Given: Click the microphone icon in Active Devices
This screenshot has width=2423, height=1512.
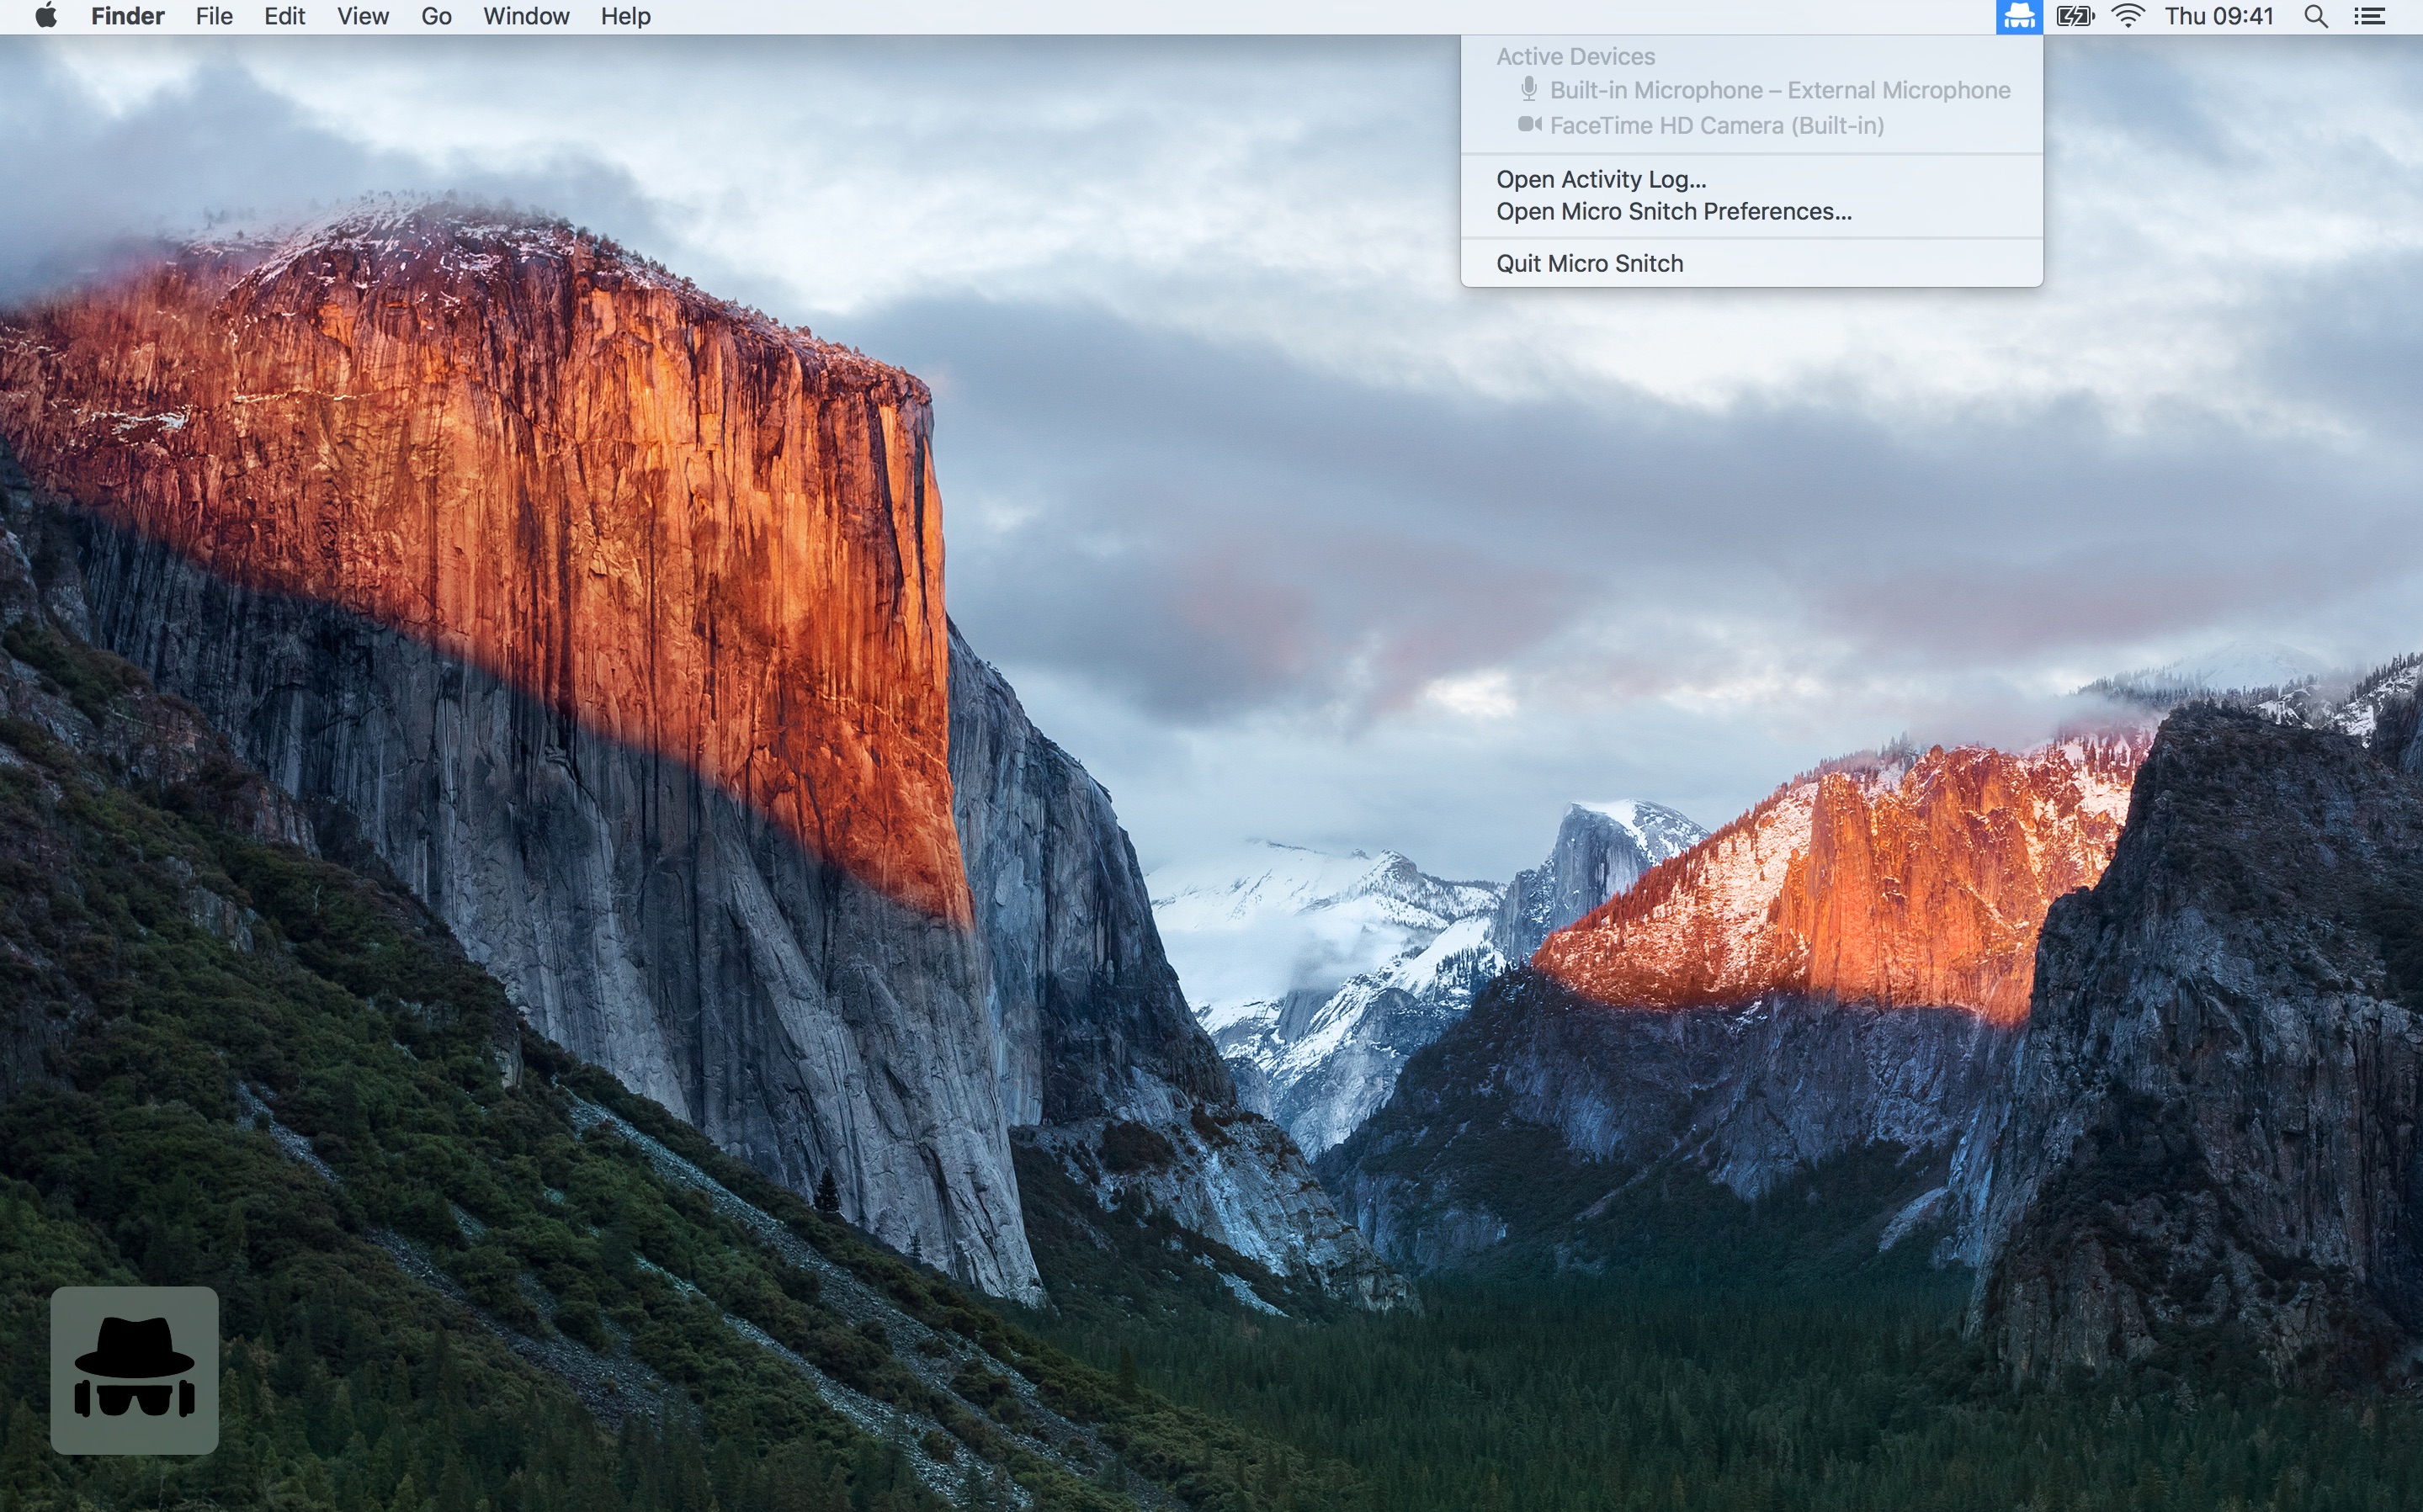Looking at the screenshot, I should [x=1528, y=89].
